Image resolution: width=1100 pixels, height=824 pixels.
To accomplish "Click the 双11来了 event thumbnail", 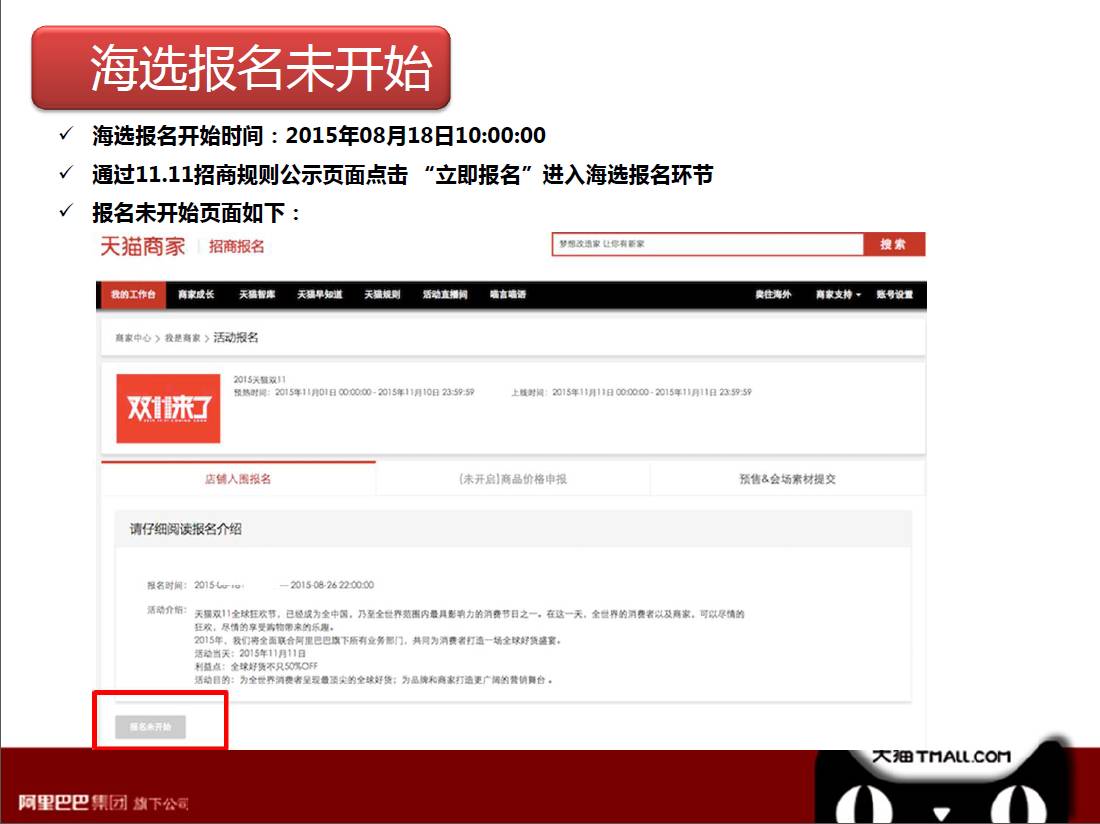I will [x=168, y=408].
